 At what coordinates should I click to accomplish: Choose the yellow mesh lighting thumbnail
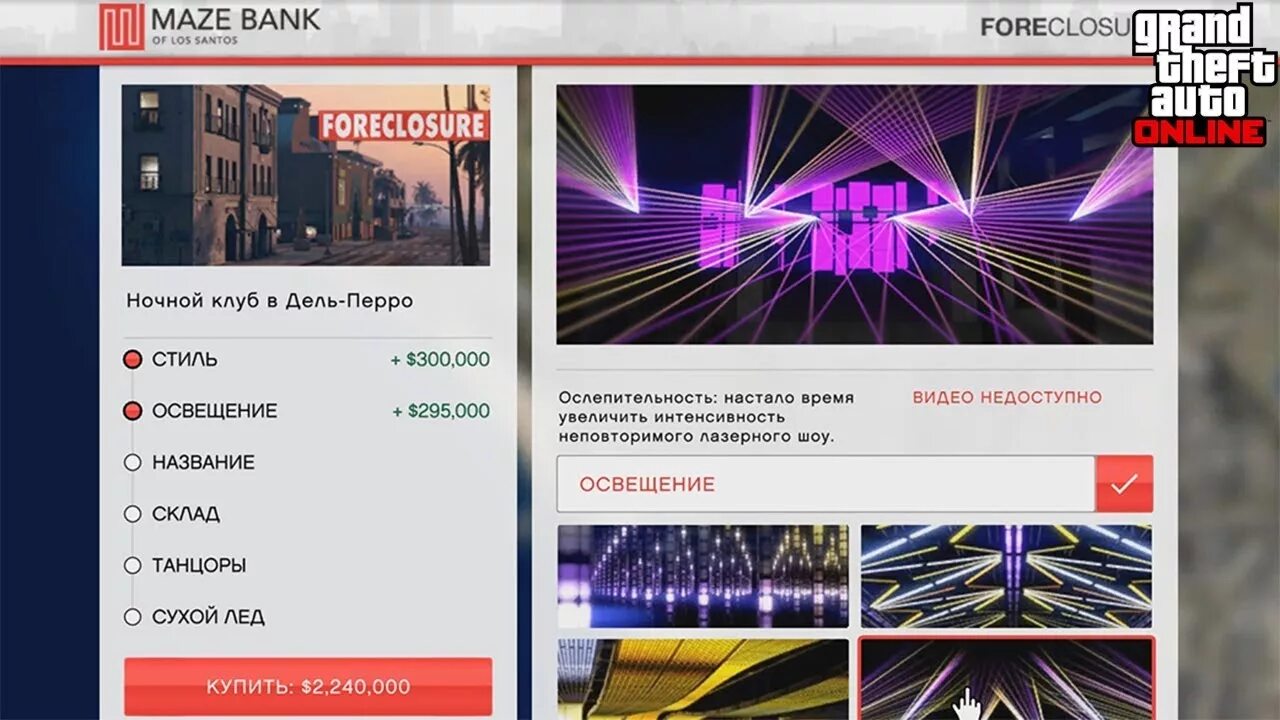(703, 679)
